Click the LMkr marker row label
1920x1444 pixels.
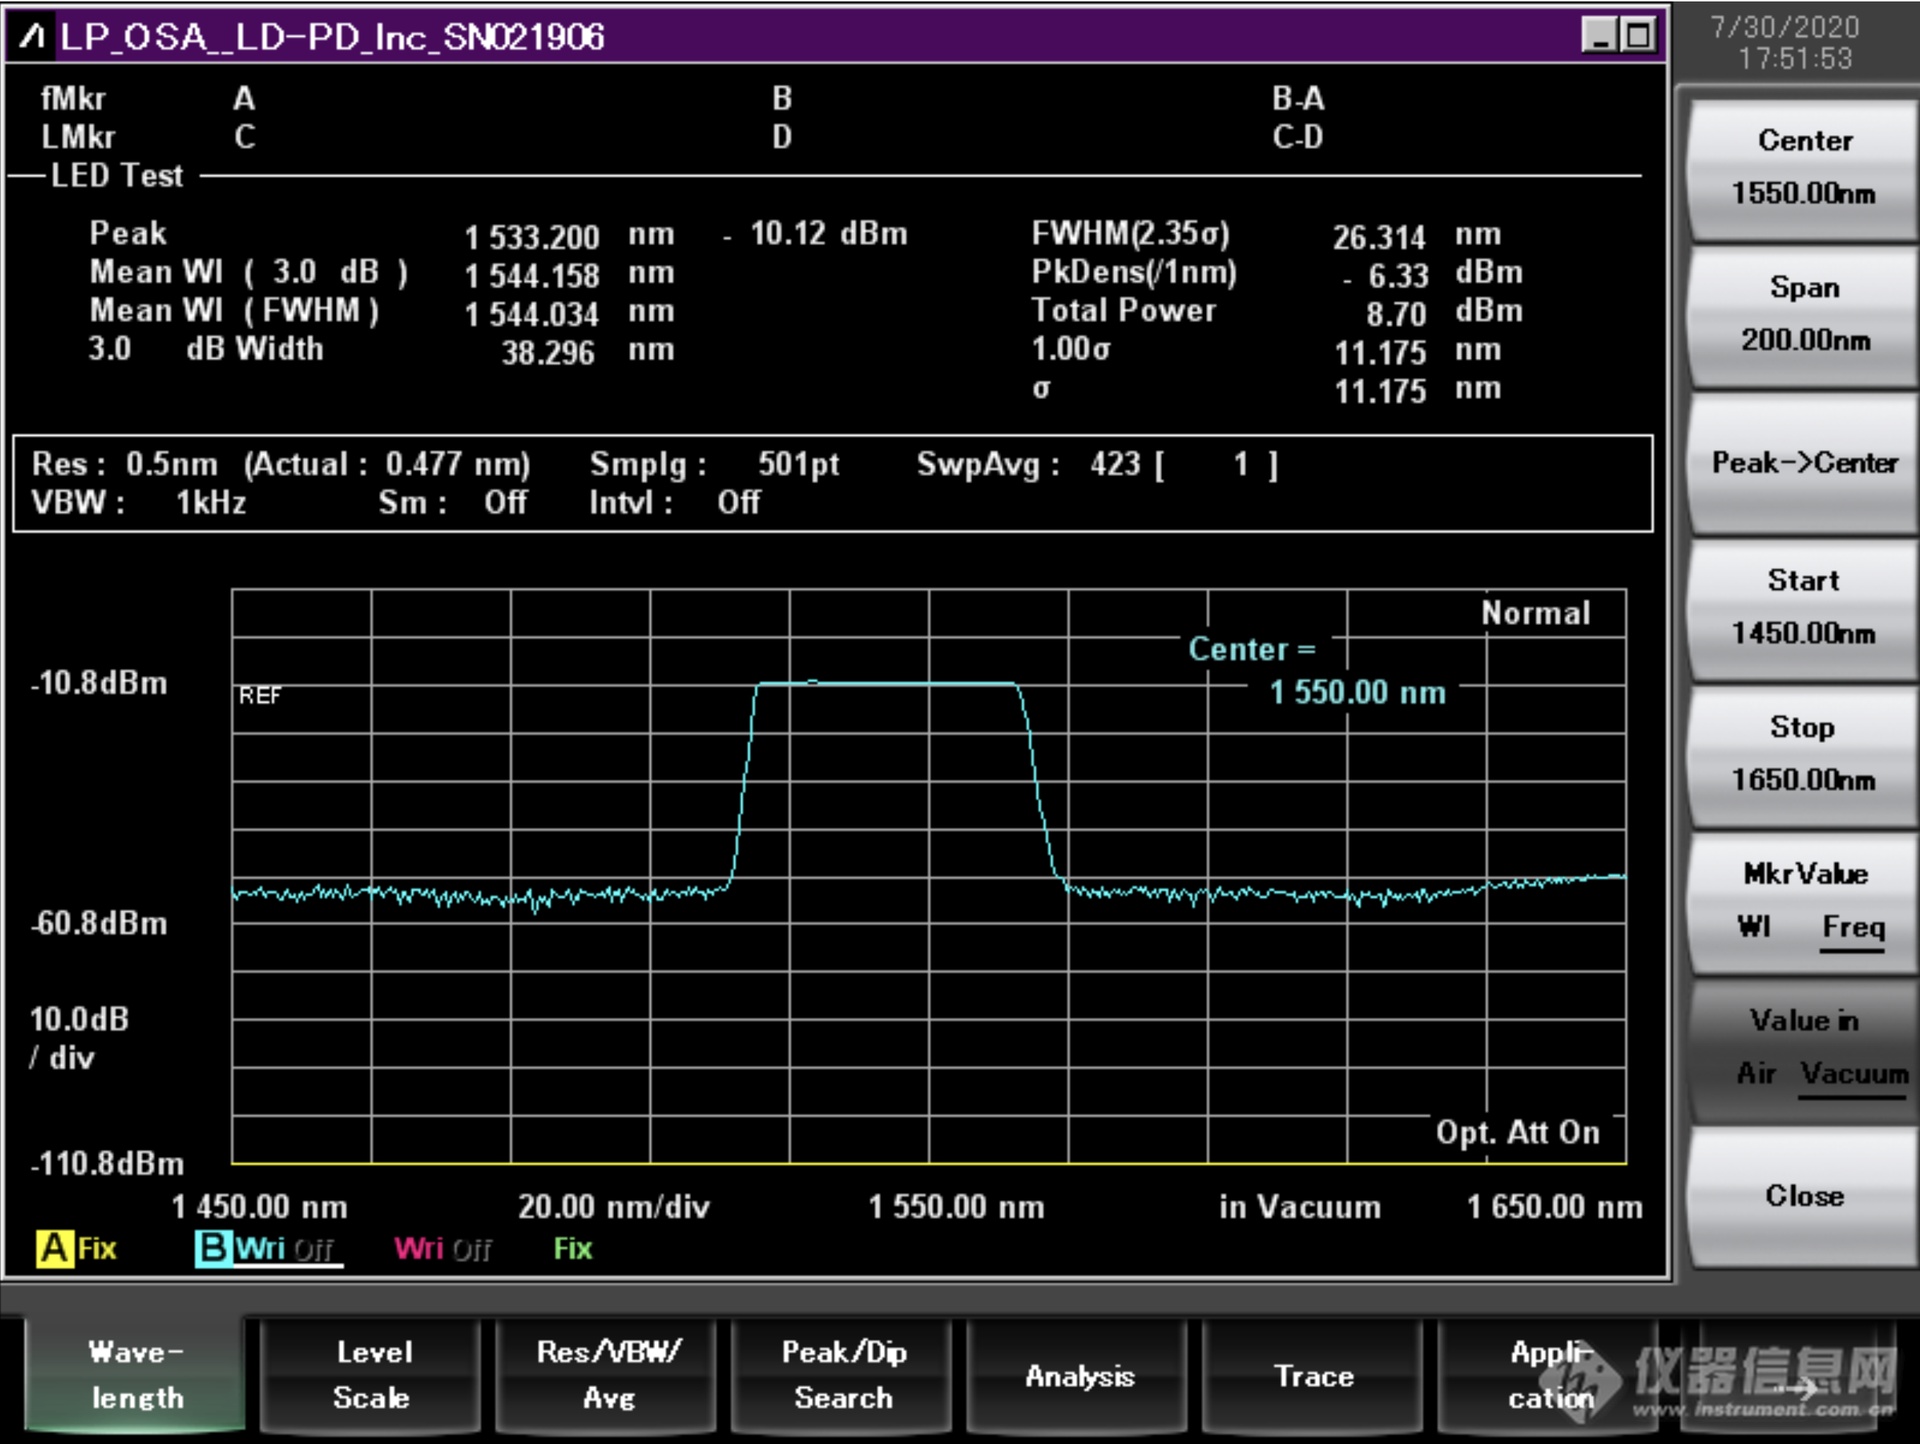[x=77, y=136]
